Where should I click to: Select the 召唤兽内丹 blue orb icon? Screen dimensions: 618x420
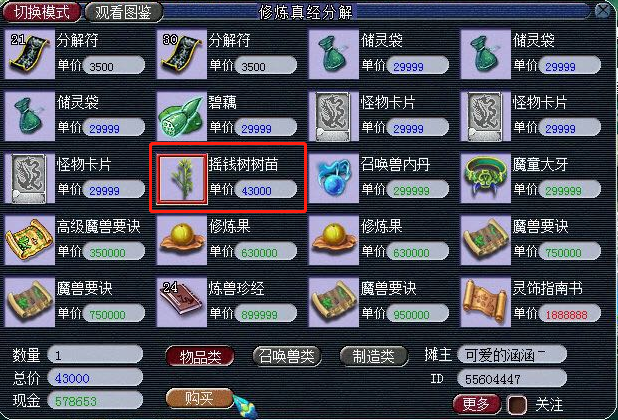pos(334,179)
